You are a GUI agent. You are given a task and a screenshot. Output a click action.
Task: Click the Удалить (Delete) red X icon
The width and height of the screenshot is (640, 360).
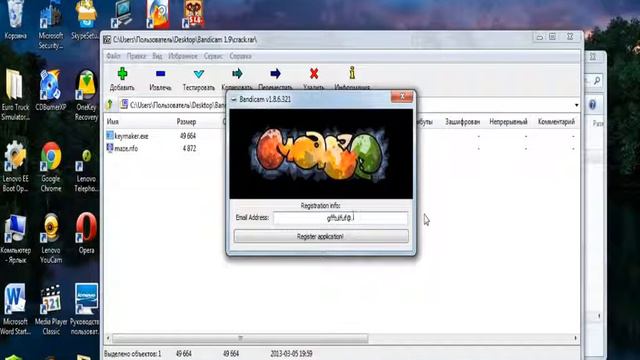(x=314, y=73)
